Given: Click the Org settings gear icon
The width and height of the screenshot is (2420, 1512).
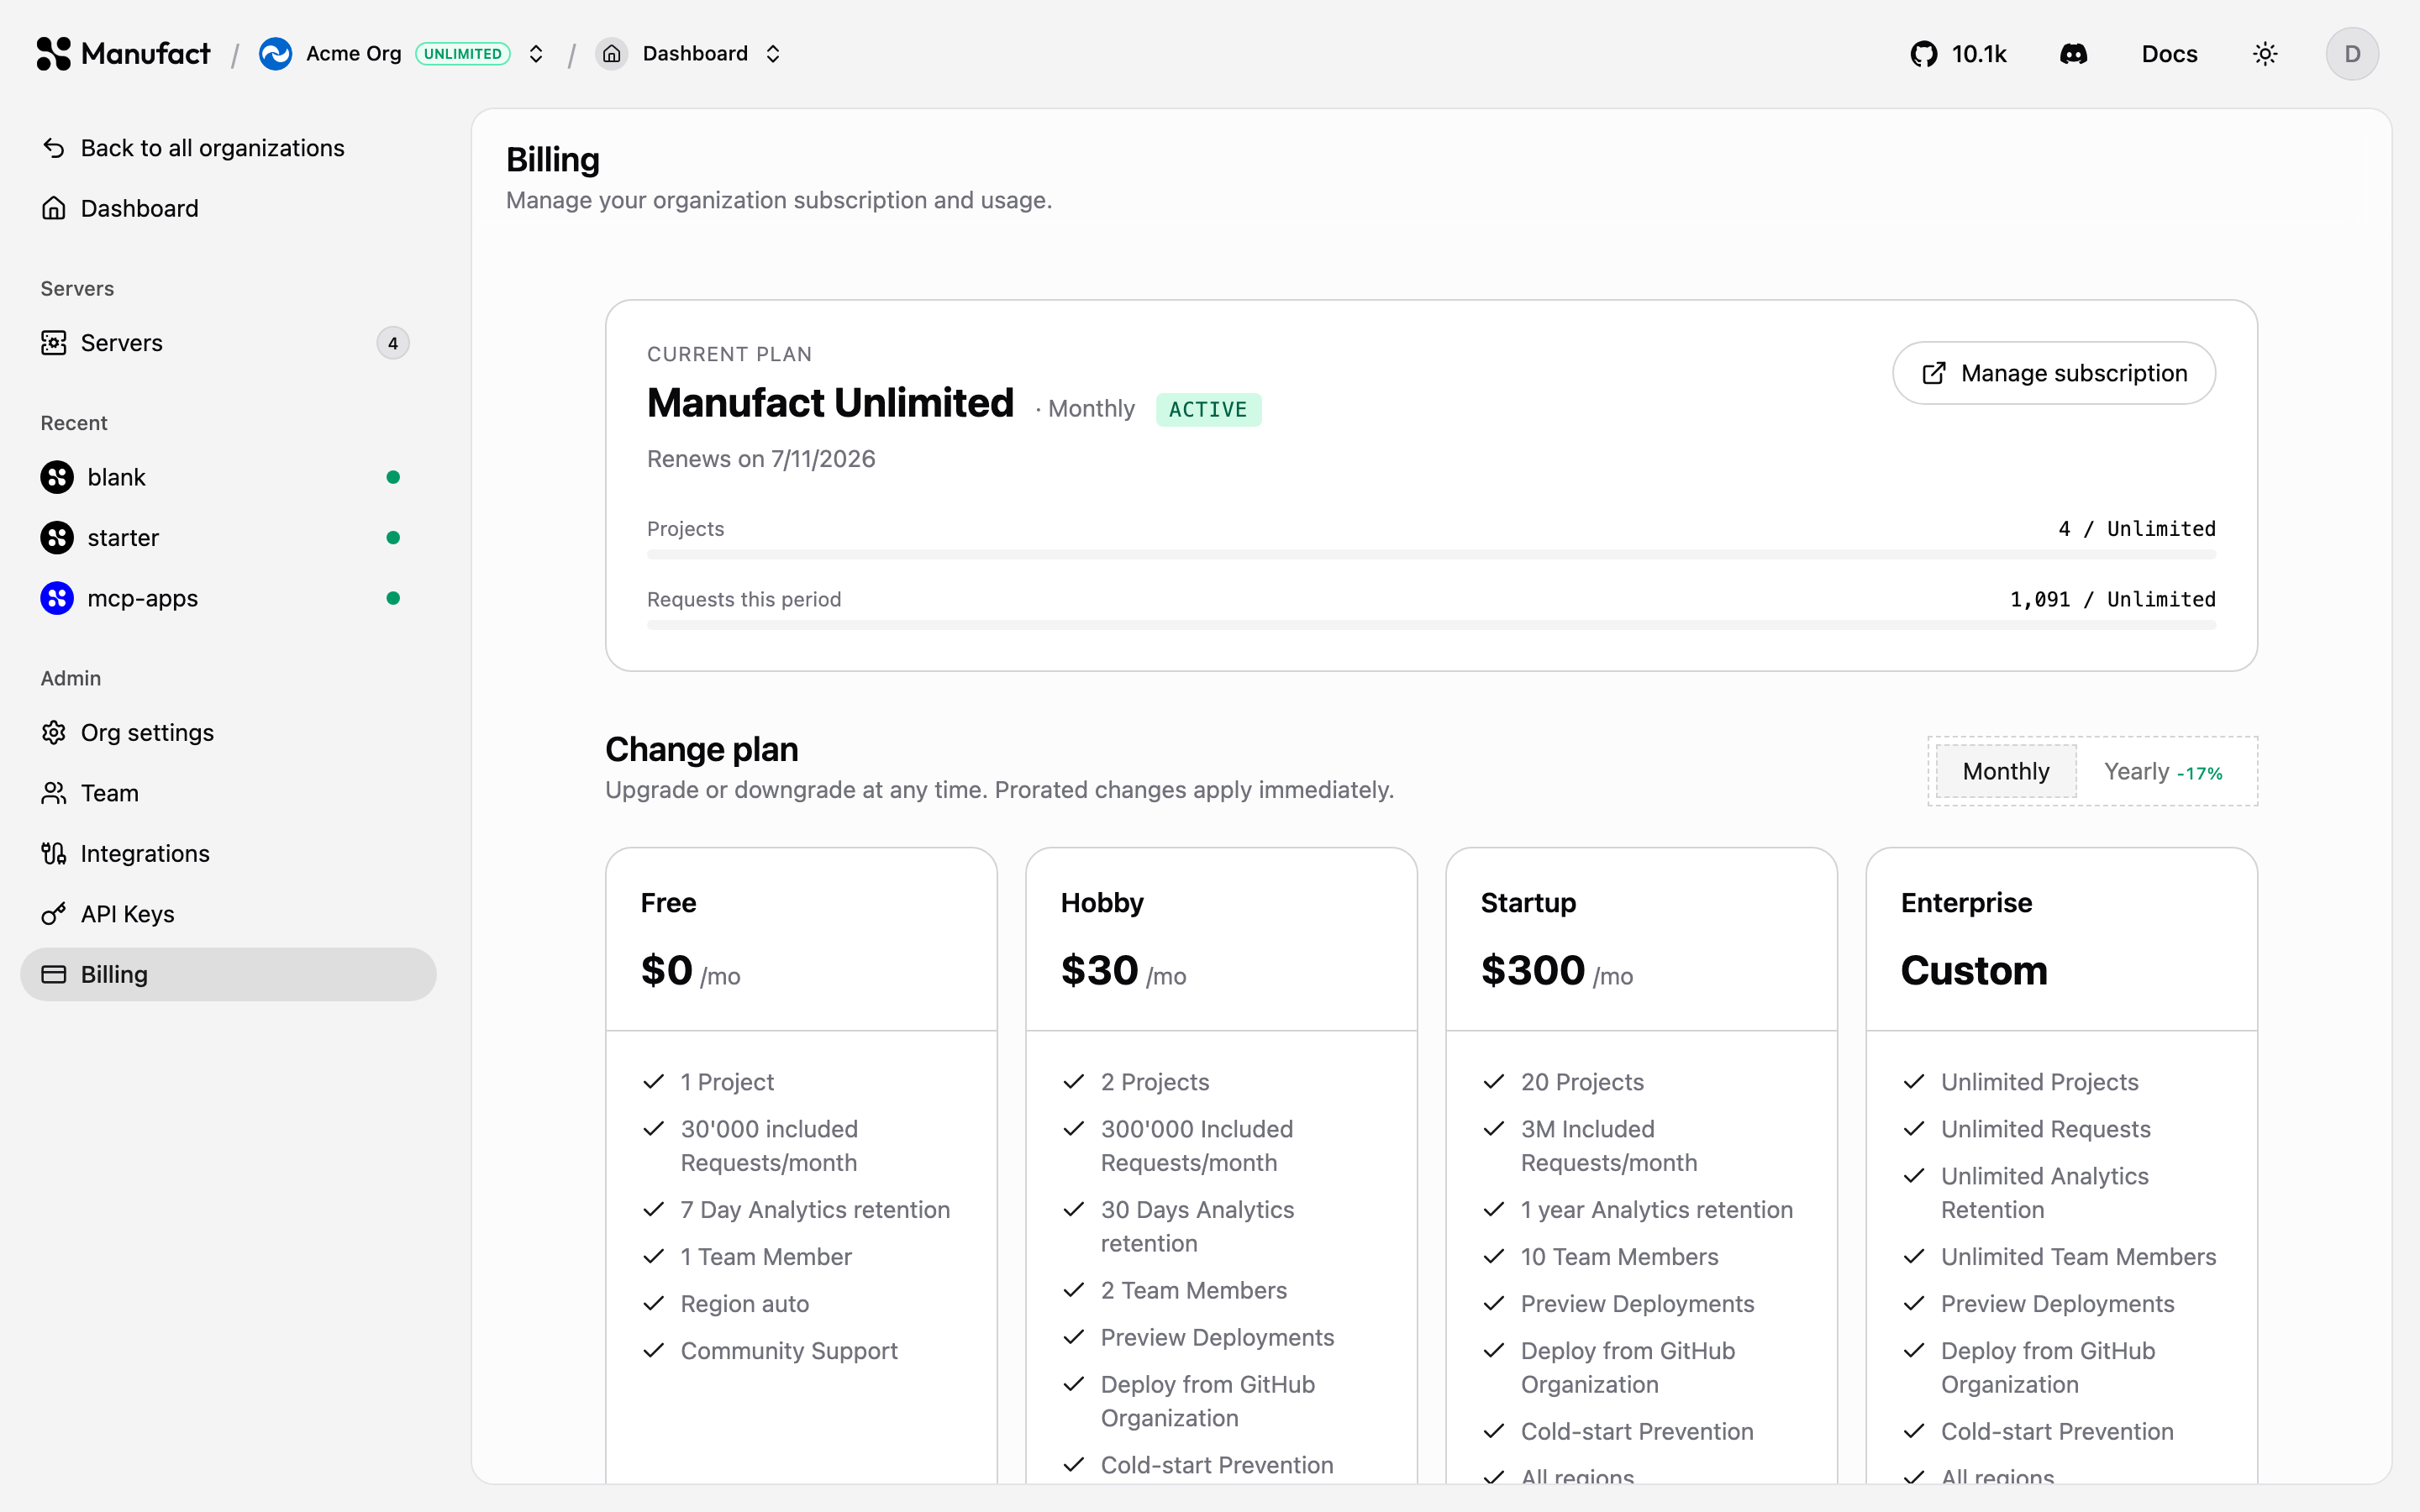Looking at the screenshot, I should coord(54,733).
